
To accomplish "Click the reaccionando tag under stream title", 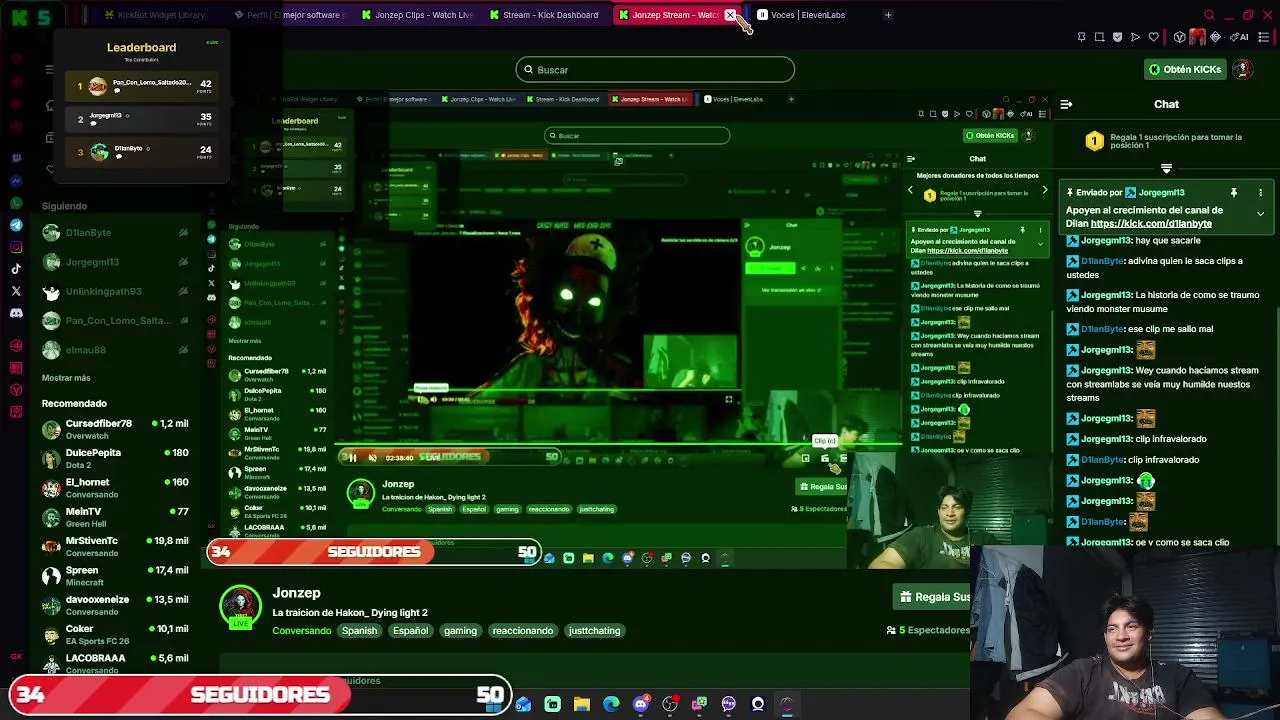I will pyautogui.click(x=522, y=631).
